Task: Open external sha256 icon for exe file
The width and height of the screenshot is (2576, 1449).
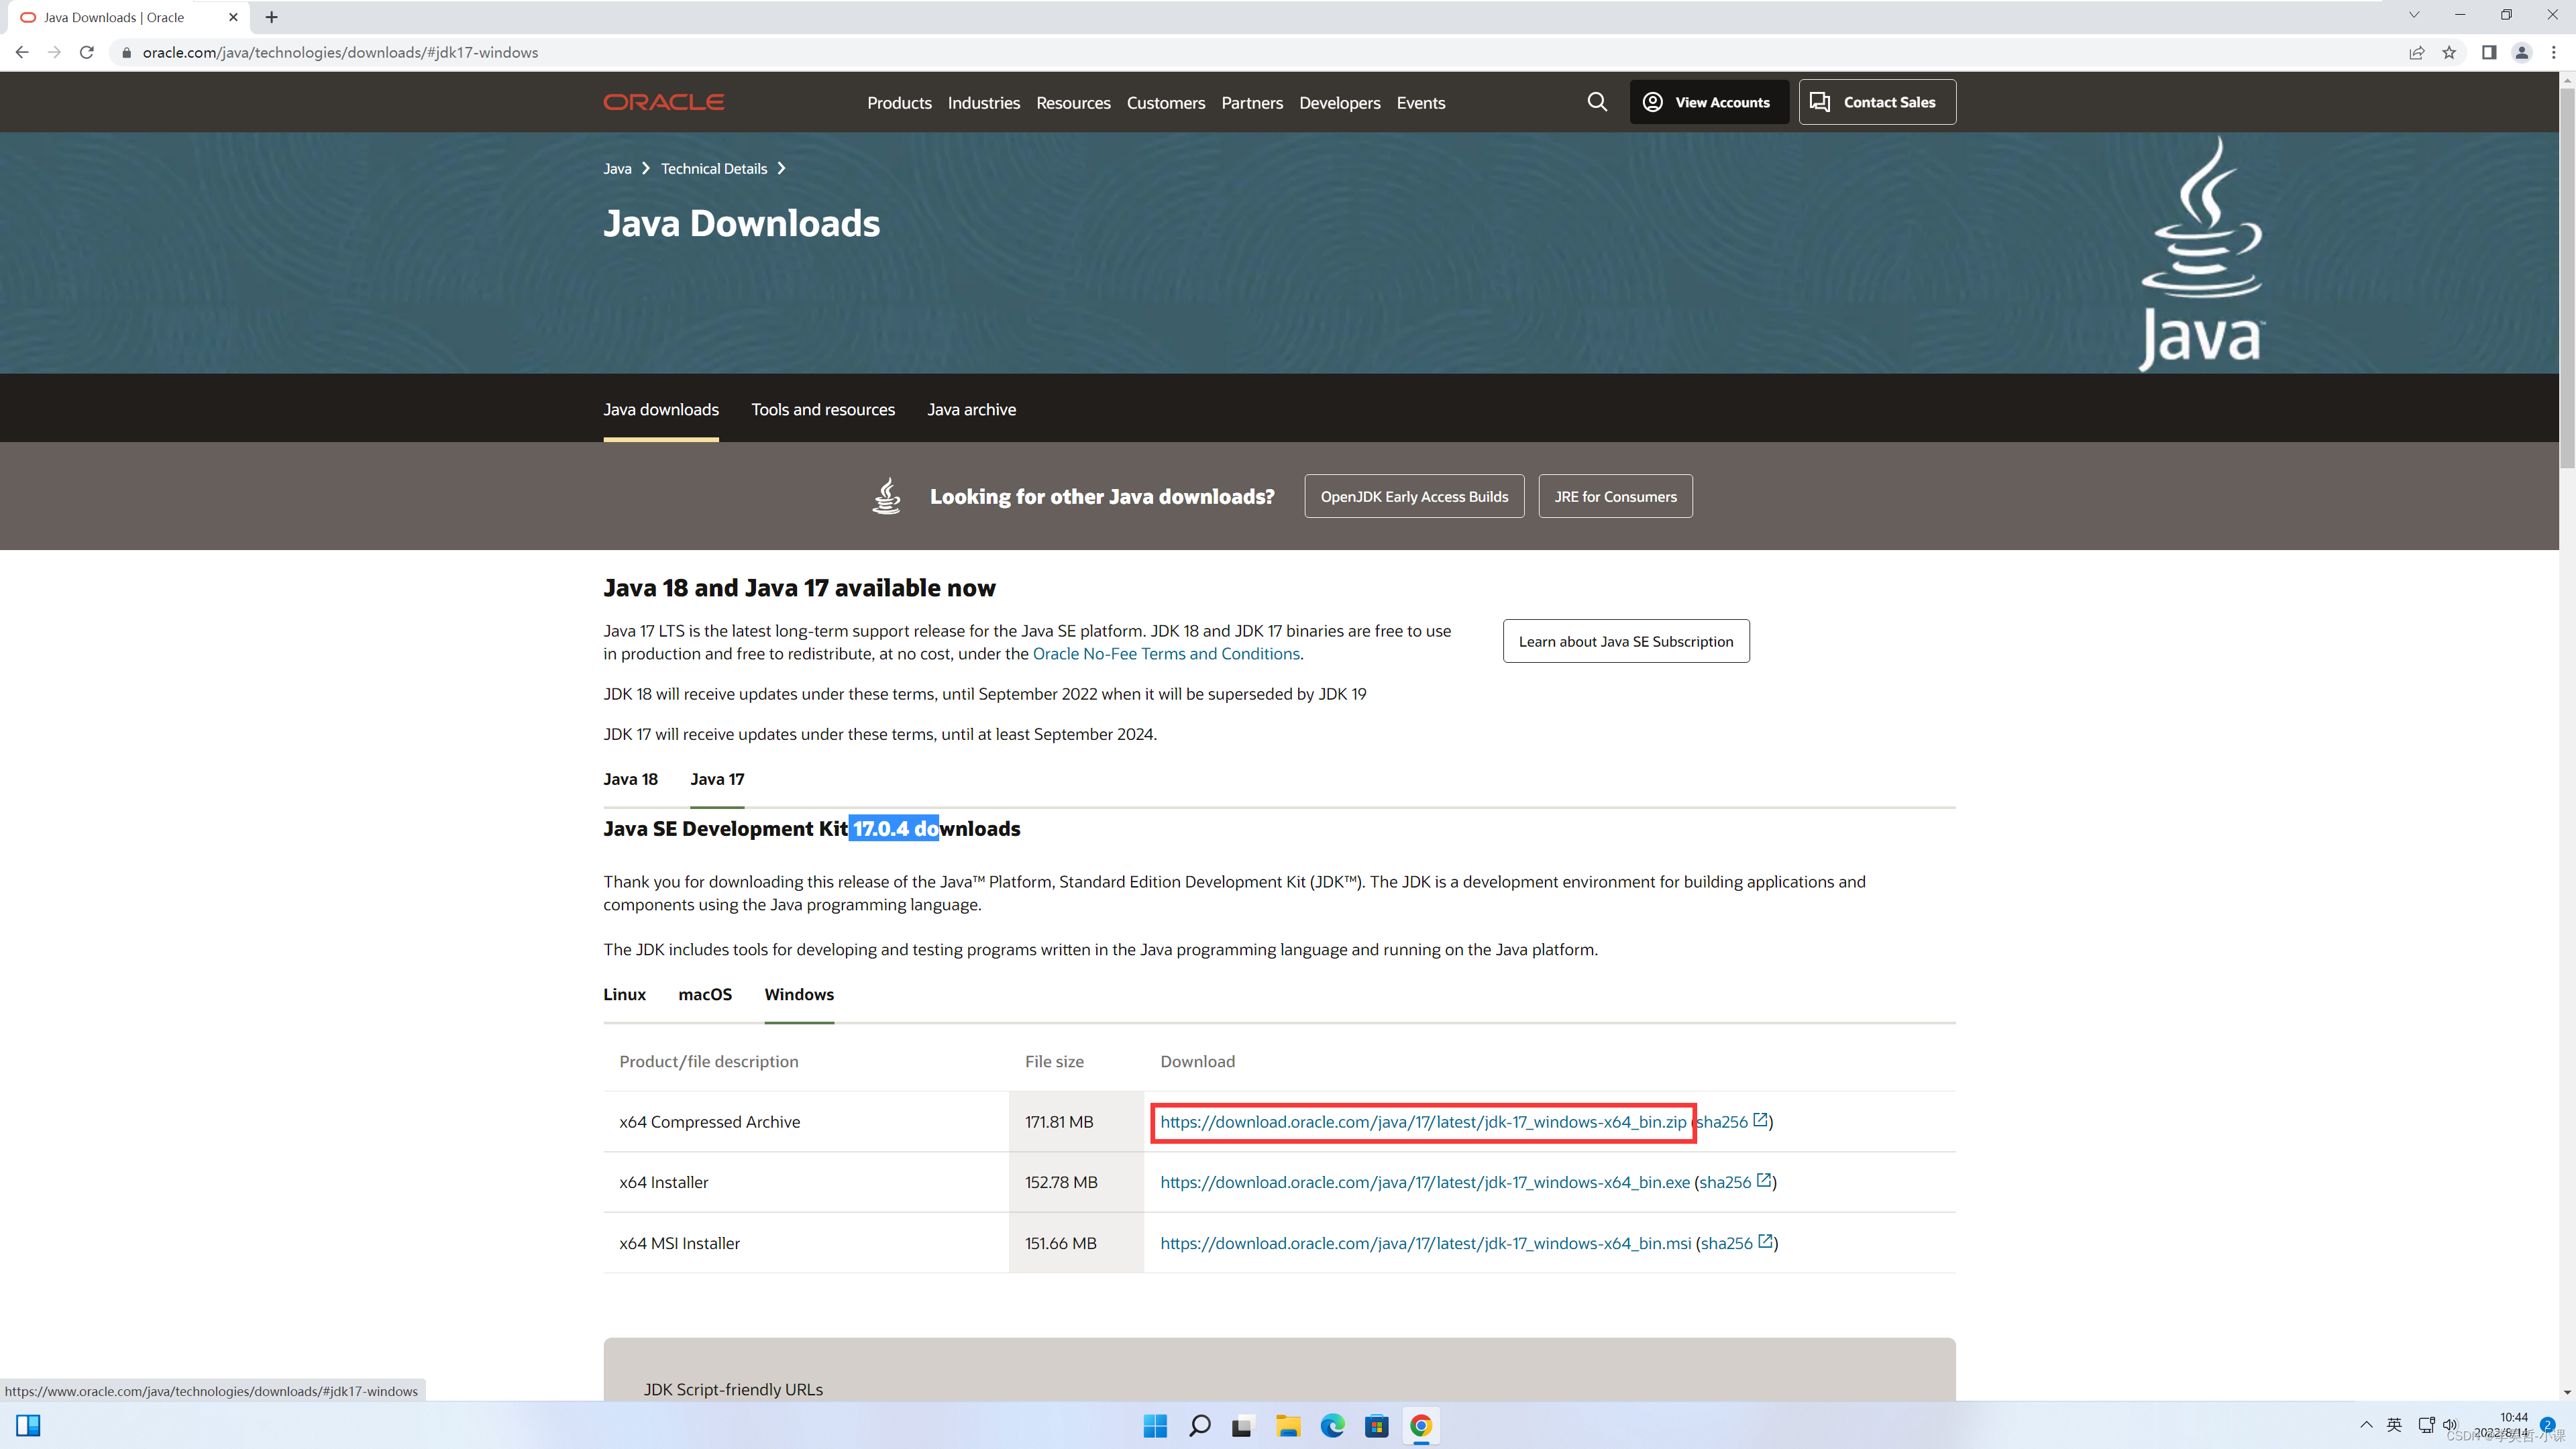Action: pyautogui.click(x=1764, y=1180)
